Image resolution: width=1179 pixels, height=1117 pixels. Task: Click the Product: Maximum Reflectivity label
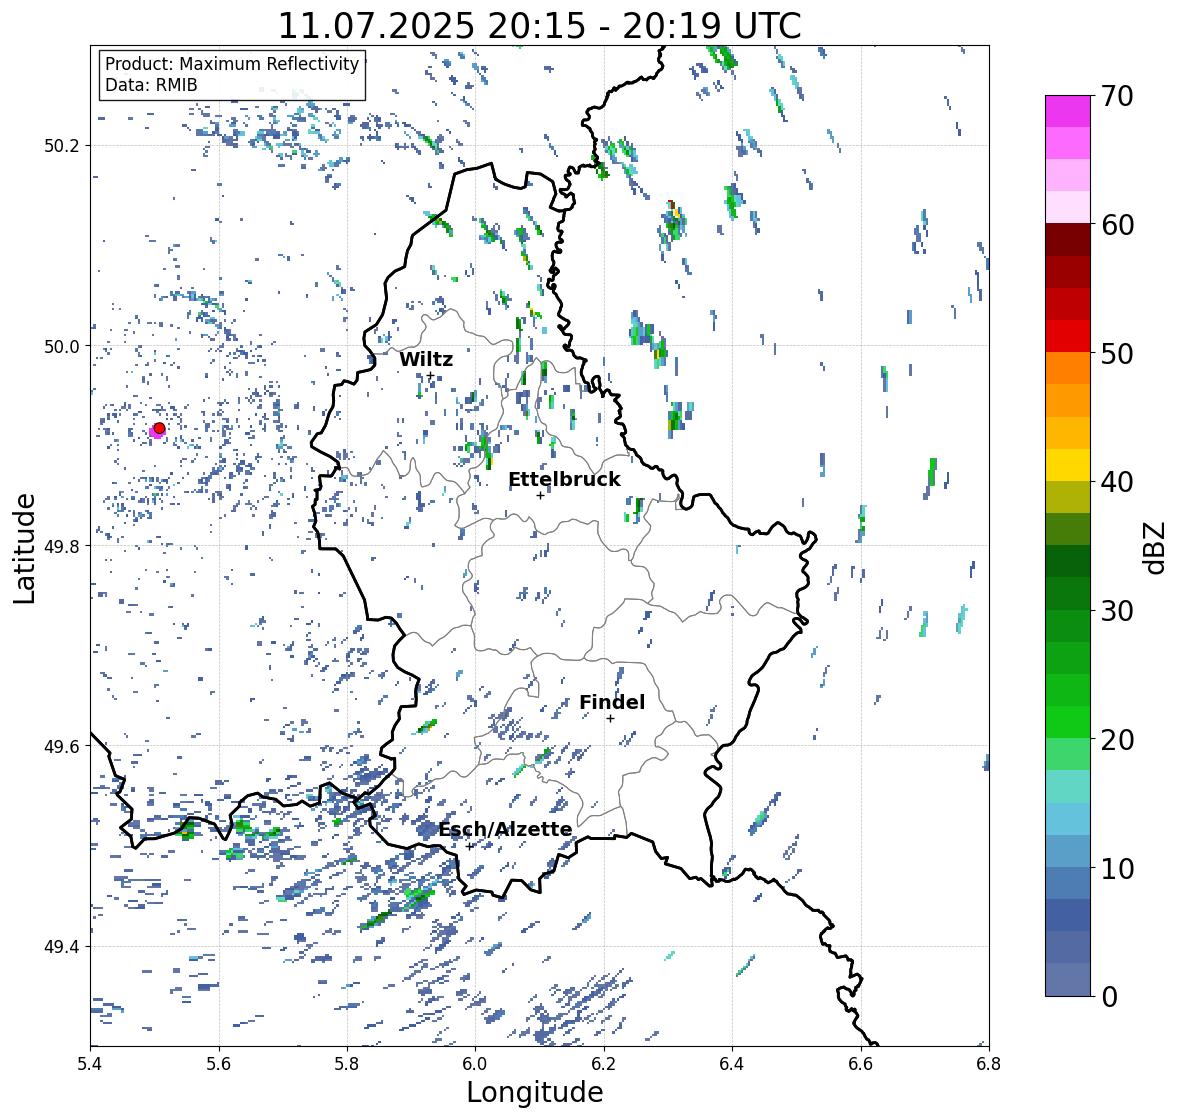[232, 64]
